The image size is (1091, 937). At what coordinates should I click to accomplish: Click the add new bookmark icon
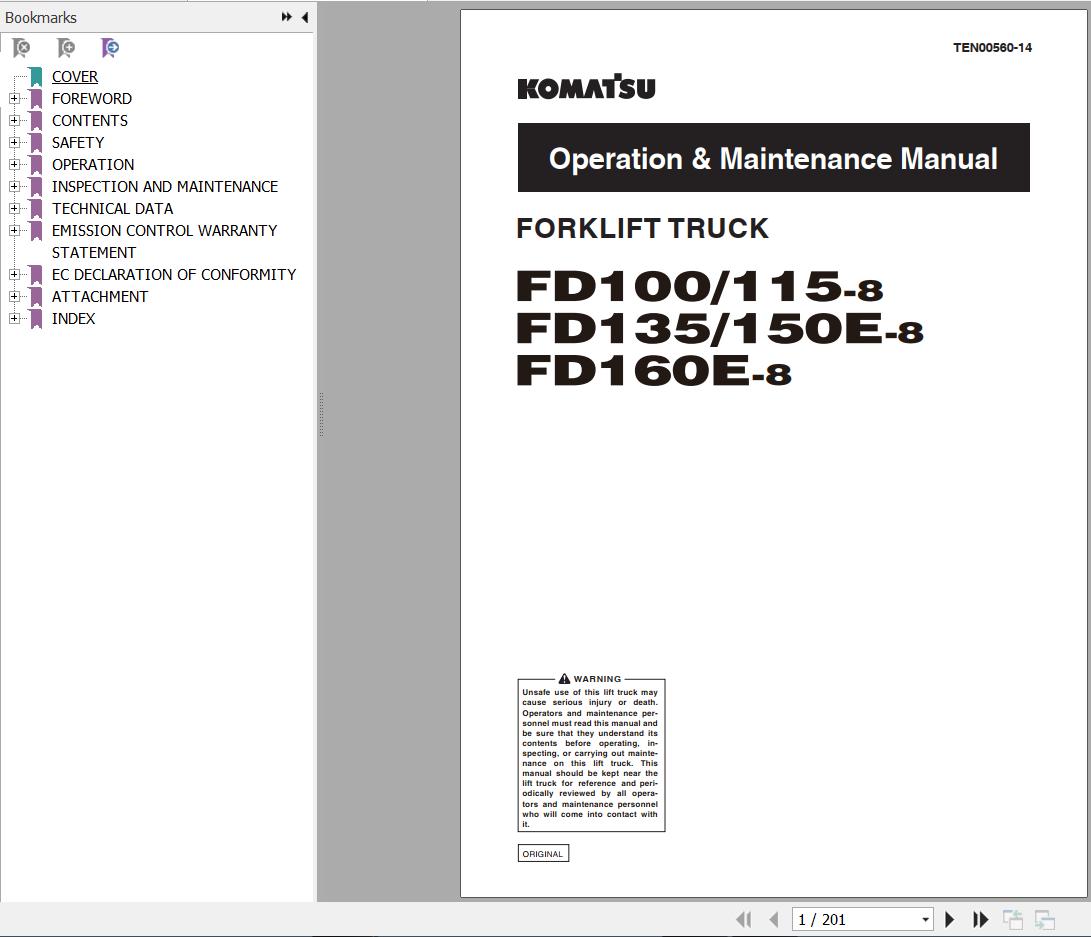66,47
